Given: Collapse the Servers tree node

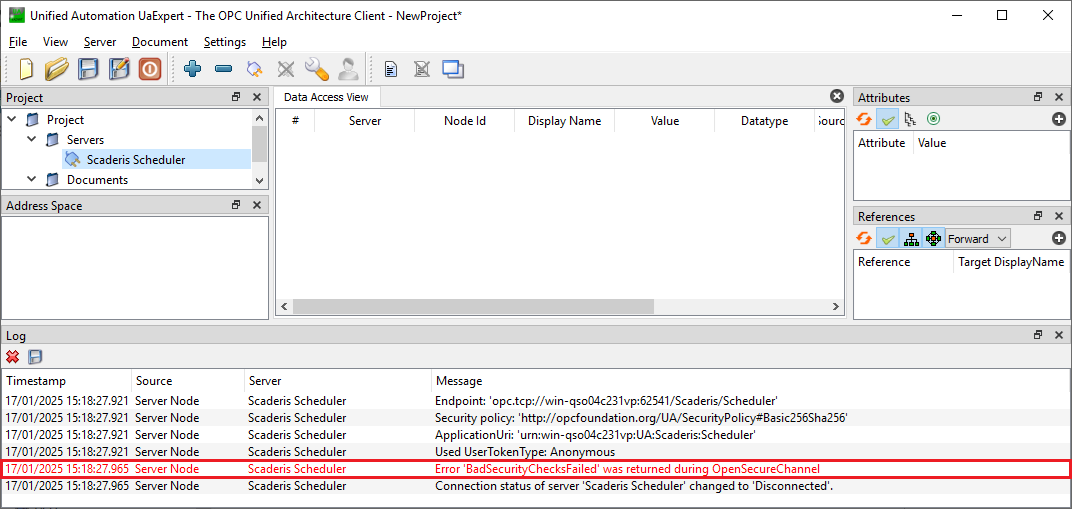Looking at the screenshot, I should tap(32, 140).
